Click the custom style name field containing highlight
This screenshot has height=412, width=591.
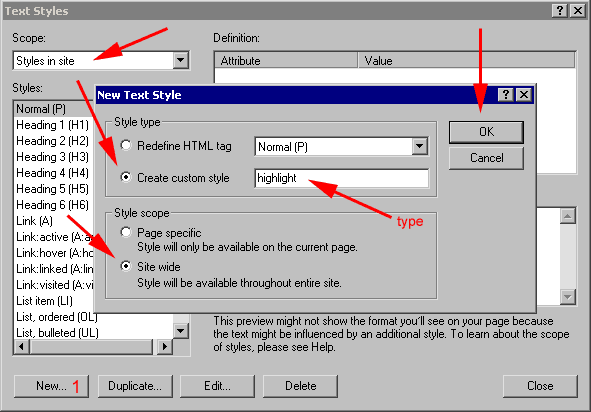pos(341,178)
